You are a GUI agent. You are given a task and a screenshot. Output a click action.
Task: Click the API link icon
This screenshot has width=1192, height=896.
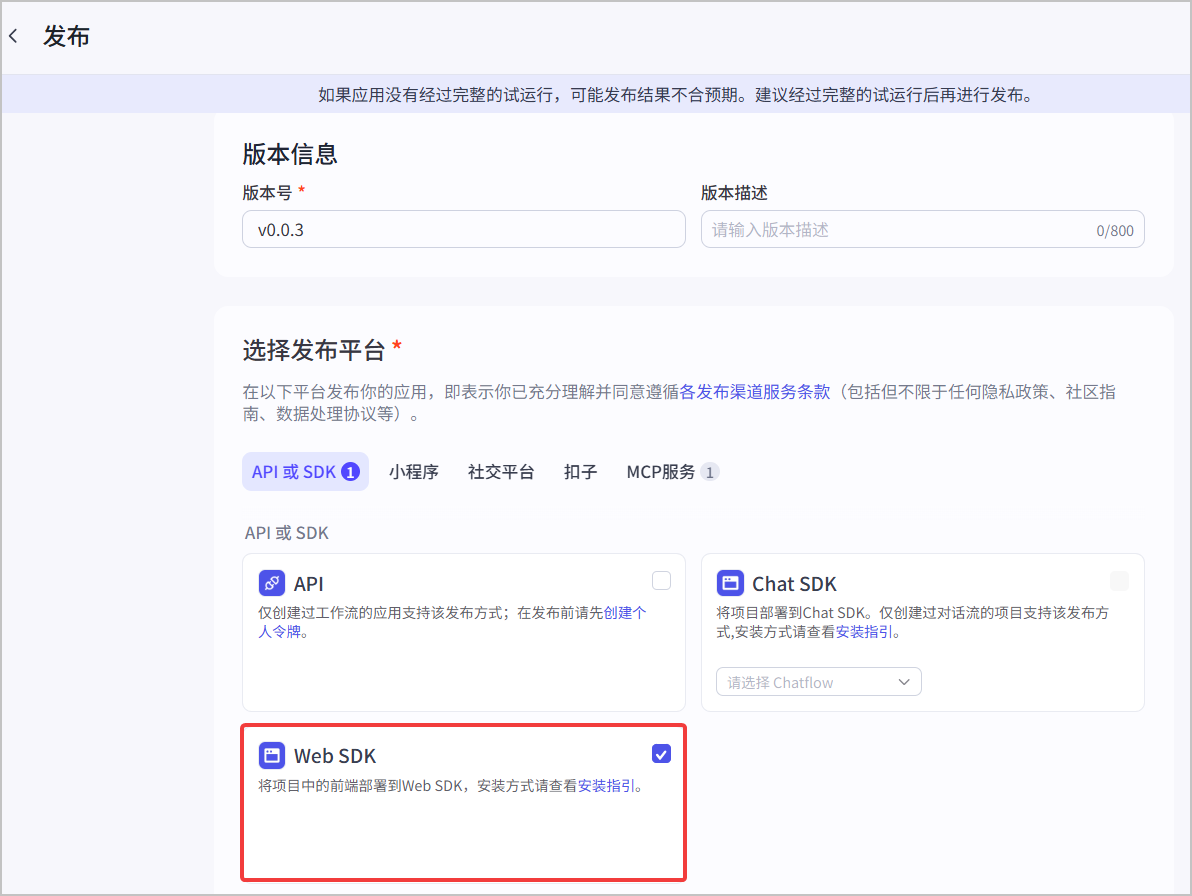[271, 583]
